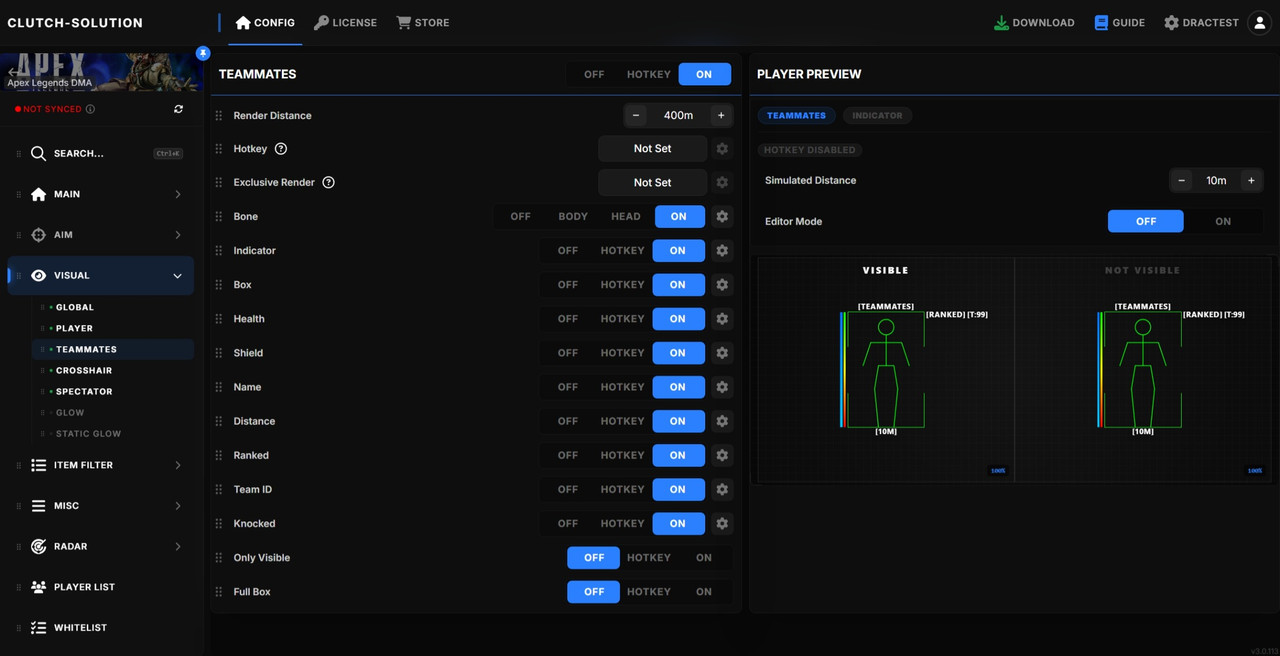Expand the Item Filter section chevron

[178, 465]
